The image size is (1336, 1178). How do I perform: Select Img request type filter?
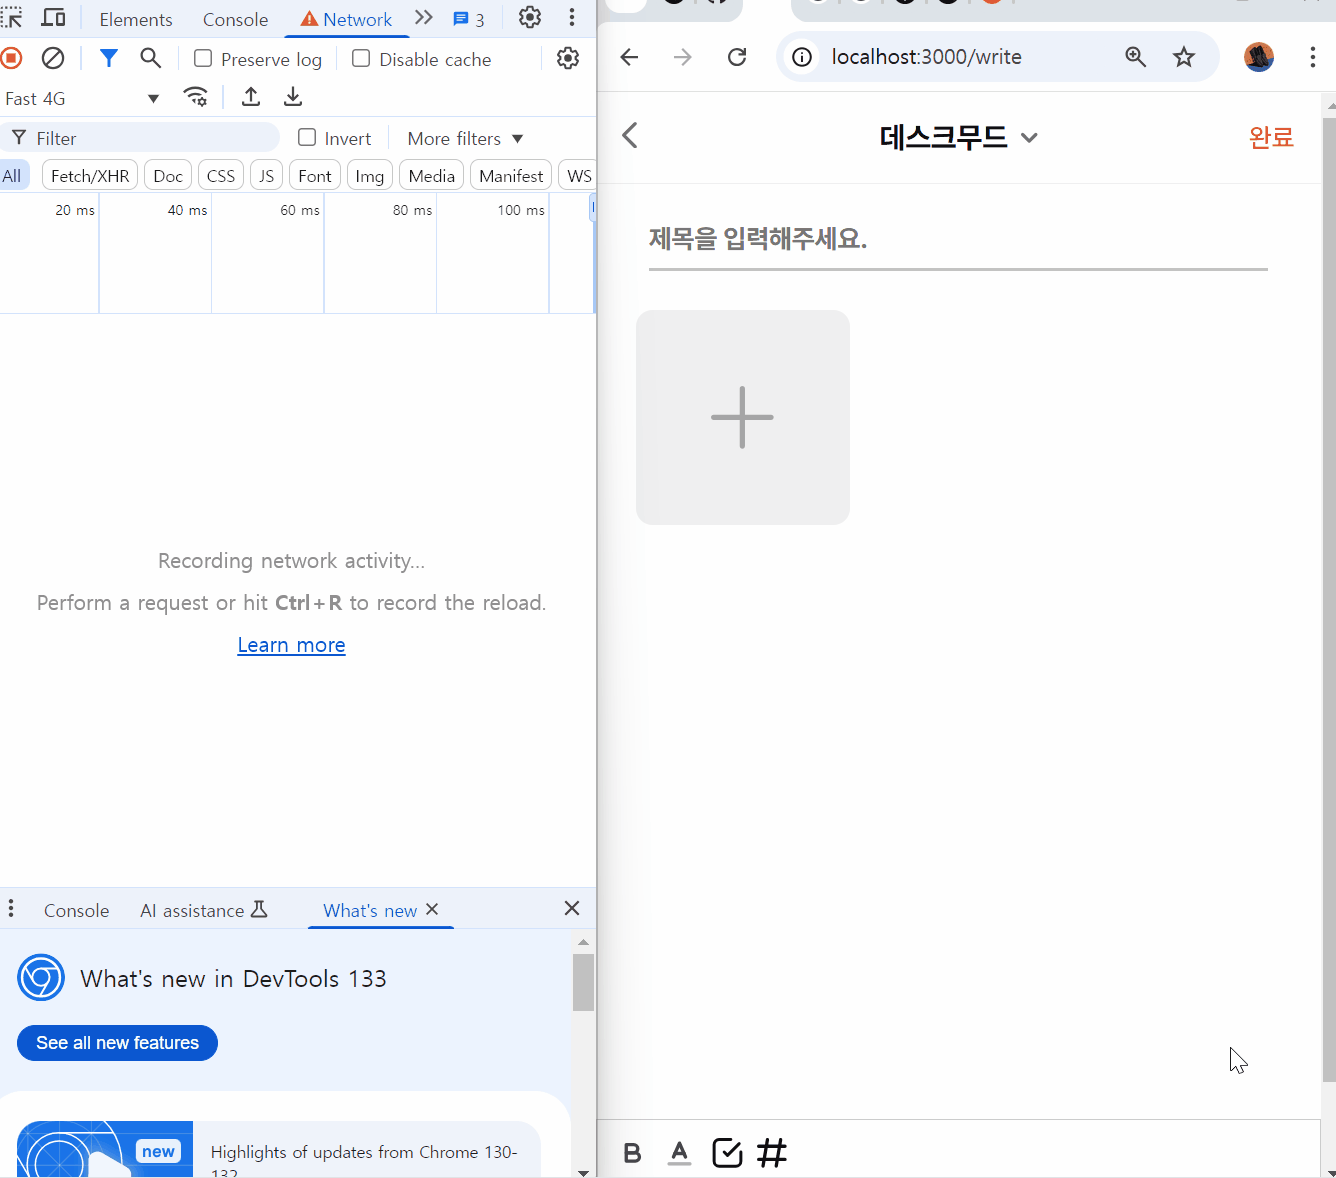(370, 176)
